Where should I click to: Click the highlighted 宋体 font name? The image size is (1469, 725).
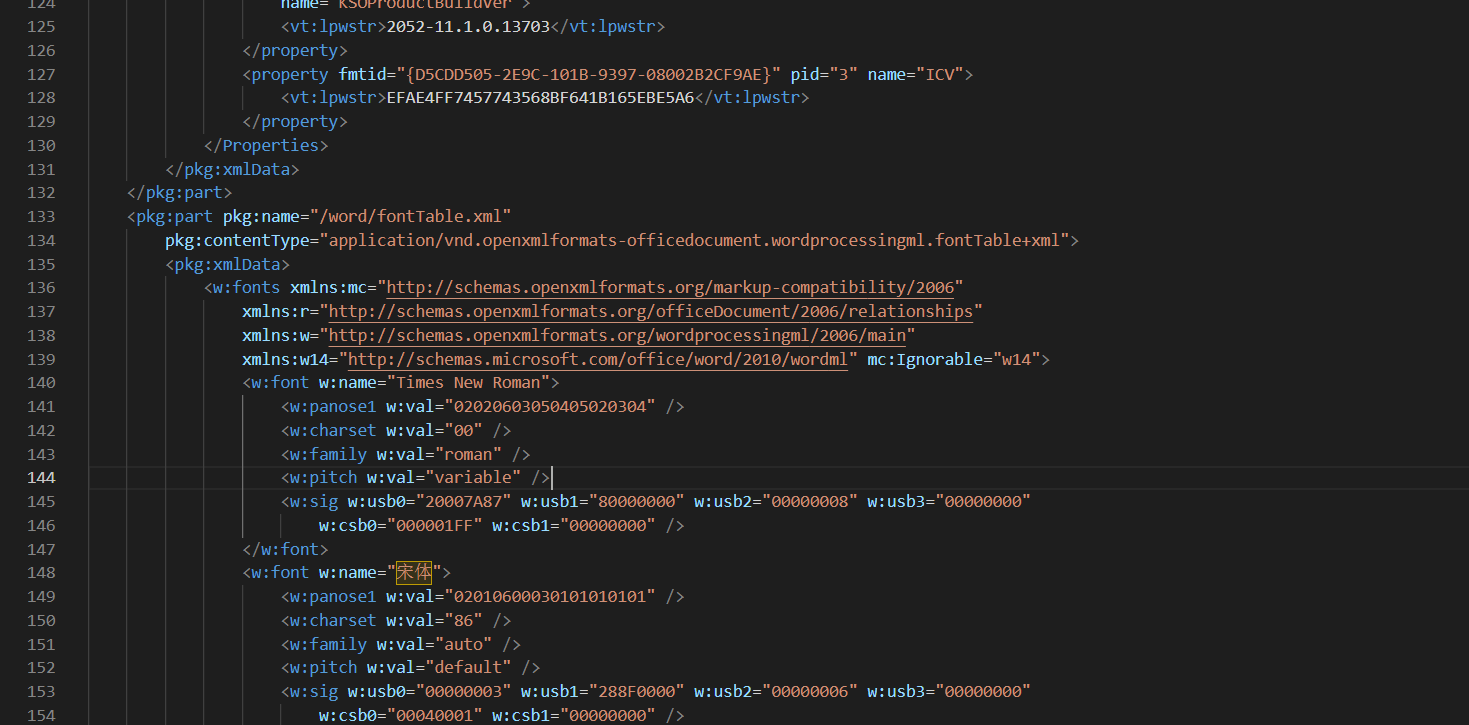[x=414, y=573]
